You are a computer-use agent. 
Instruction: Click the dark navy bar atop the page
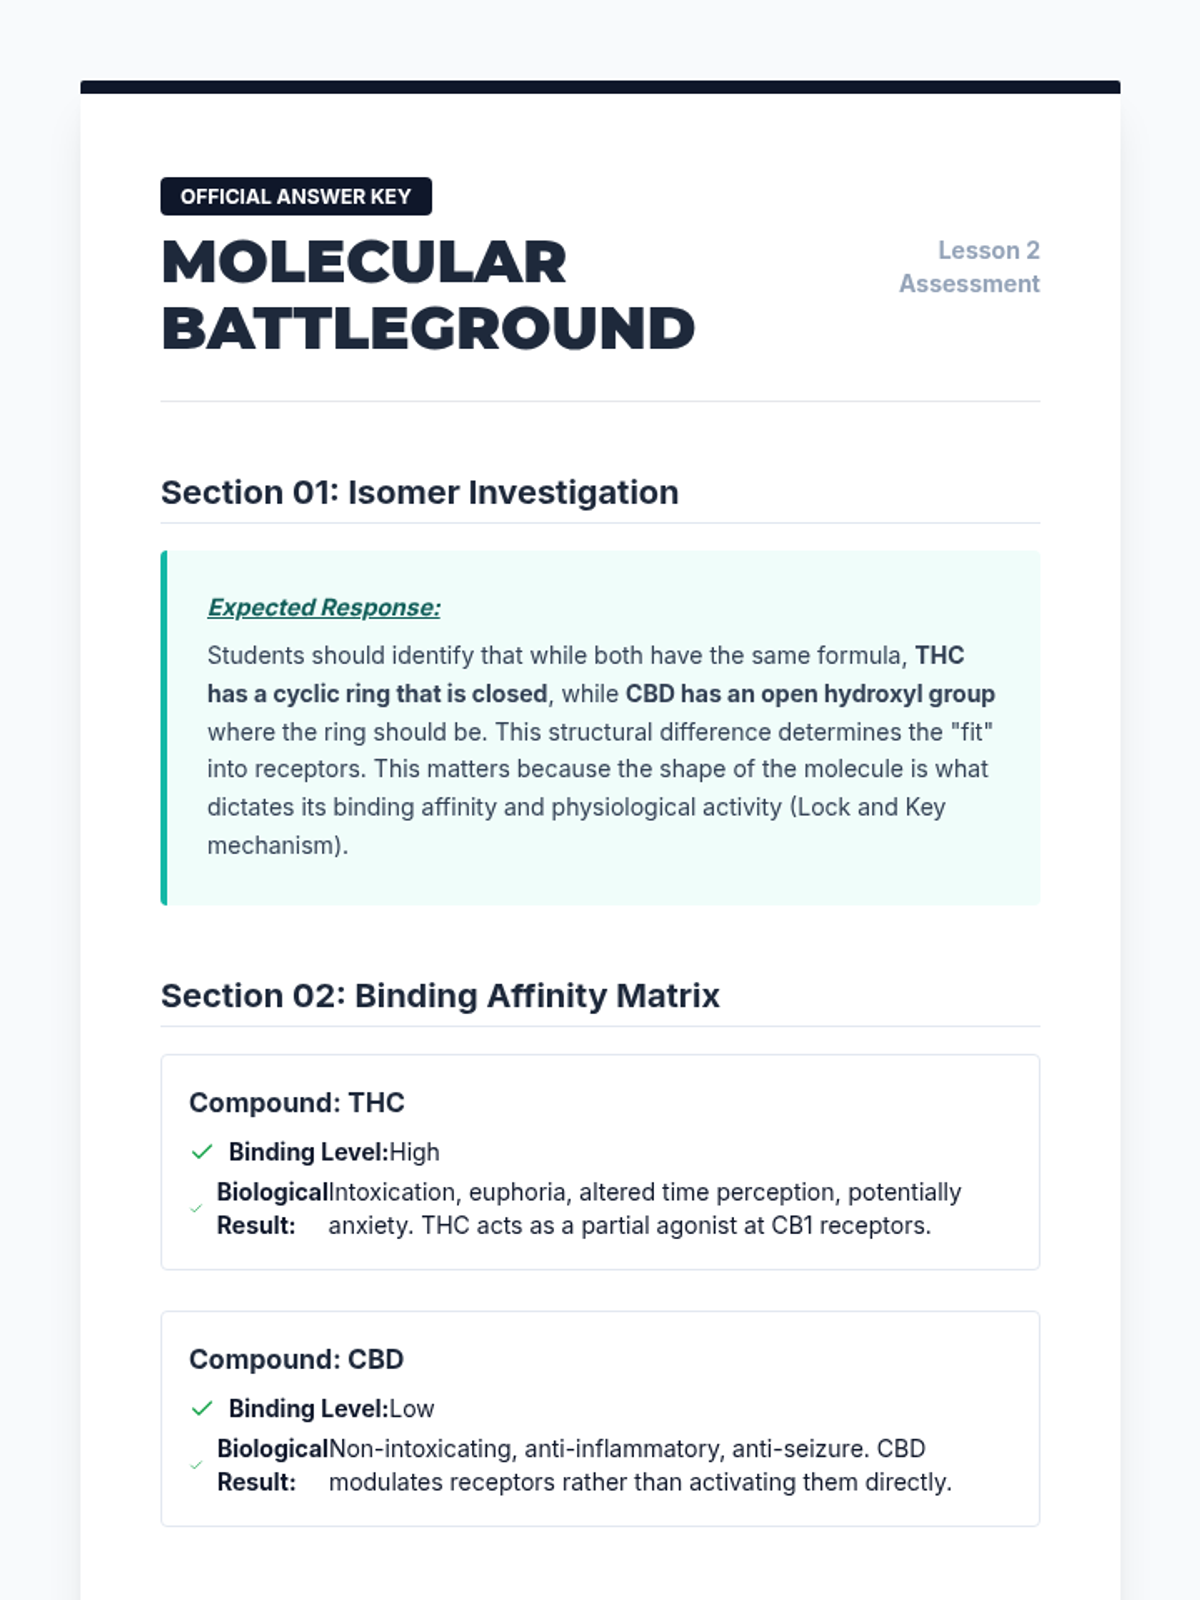(x=600, y=87)
